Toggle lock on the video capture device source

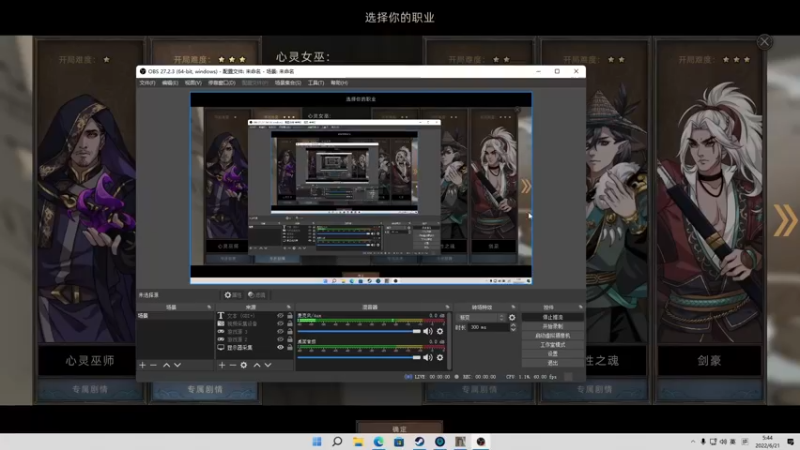point(290,323)
